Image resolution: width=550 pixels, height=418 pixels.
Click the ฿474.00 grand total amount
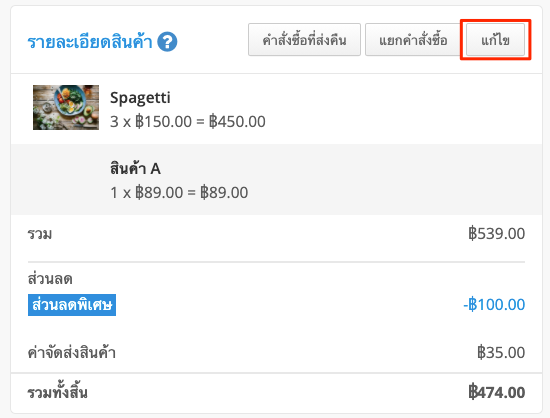[x=496, y=392]
